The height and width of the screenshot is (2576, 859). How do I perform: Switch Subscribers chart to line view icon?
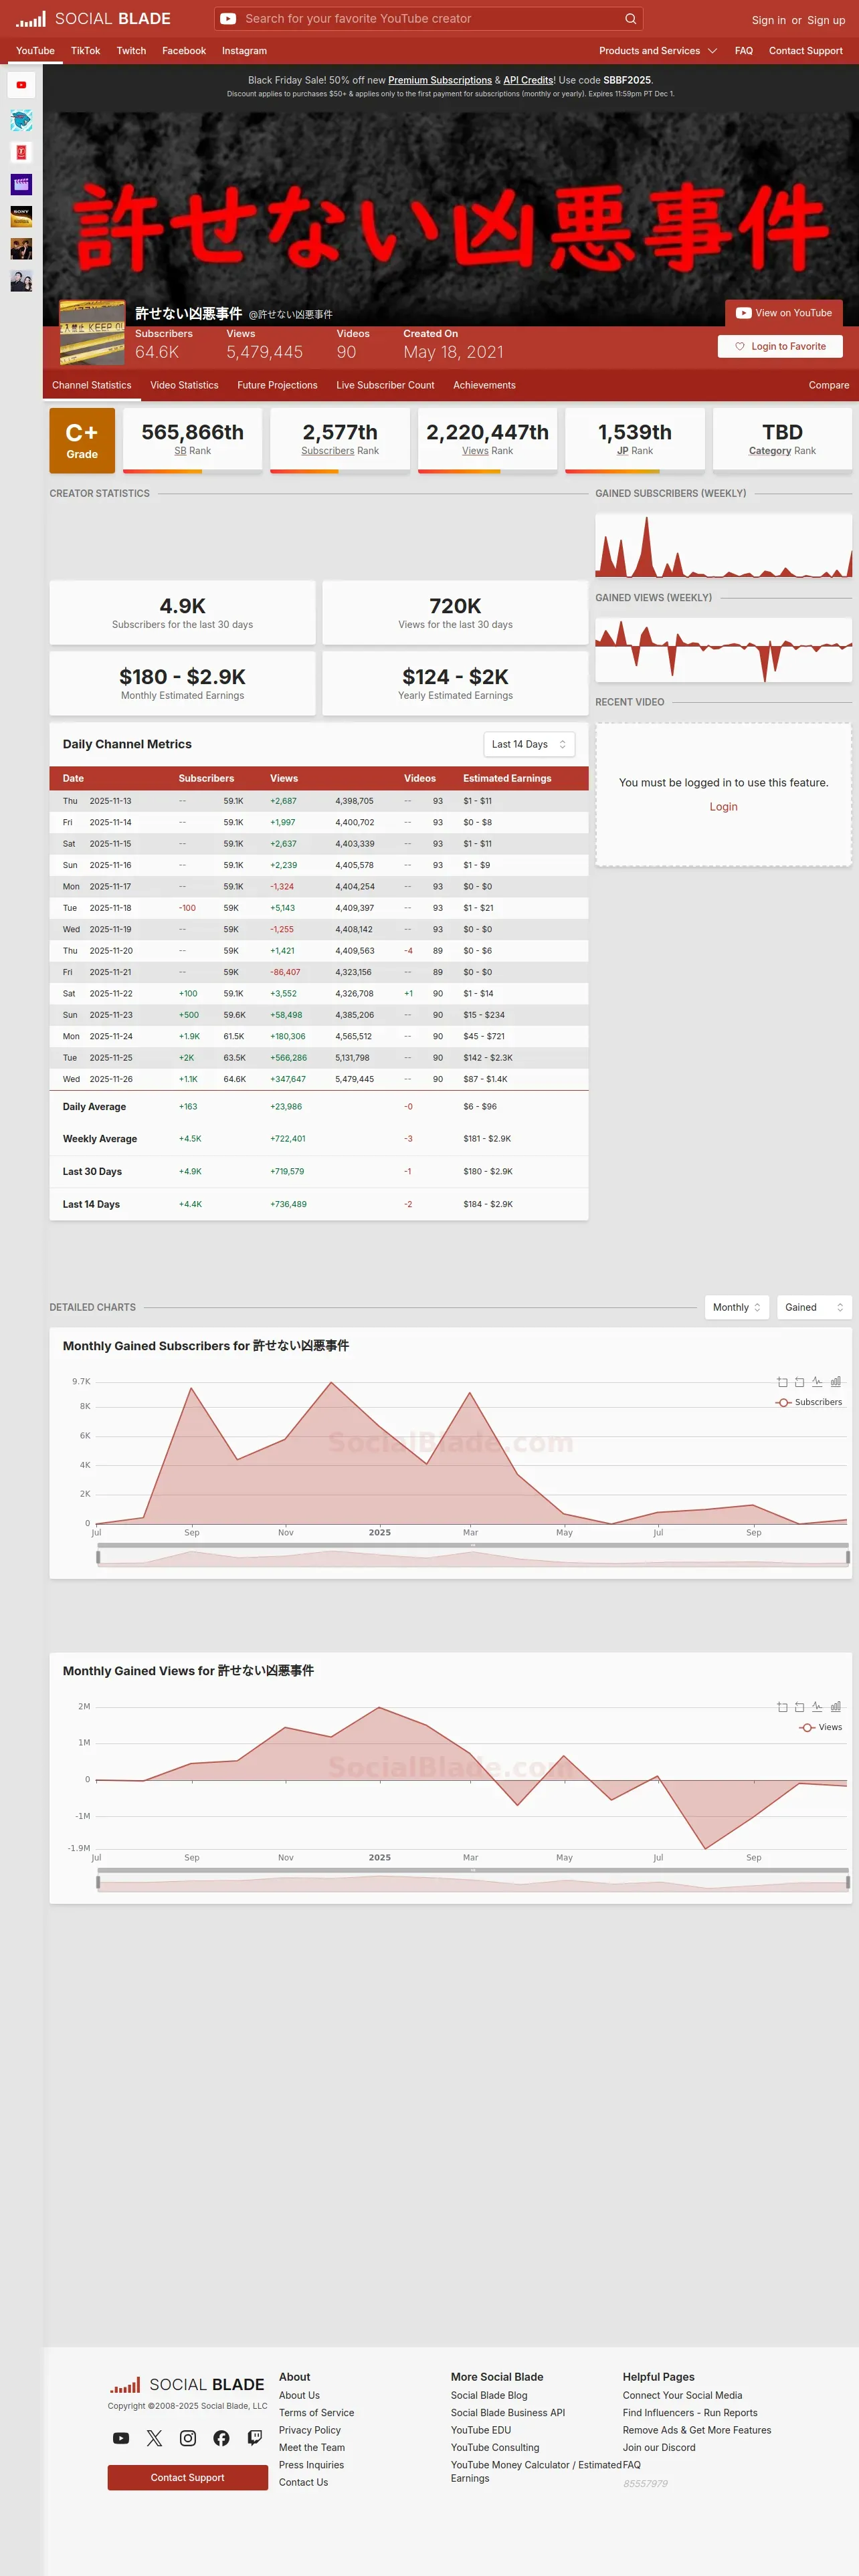click(x=817, y=1382)
